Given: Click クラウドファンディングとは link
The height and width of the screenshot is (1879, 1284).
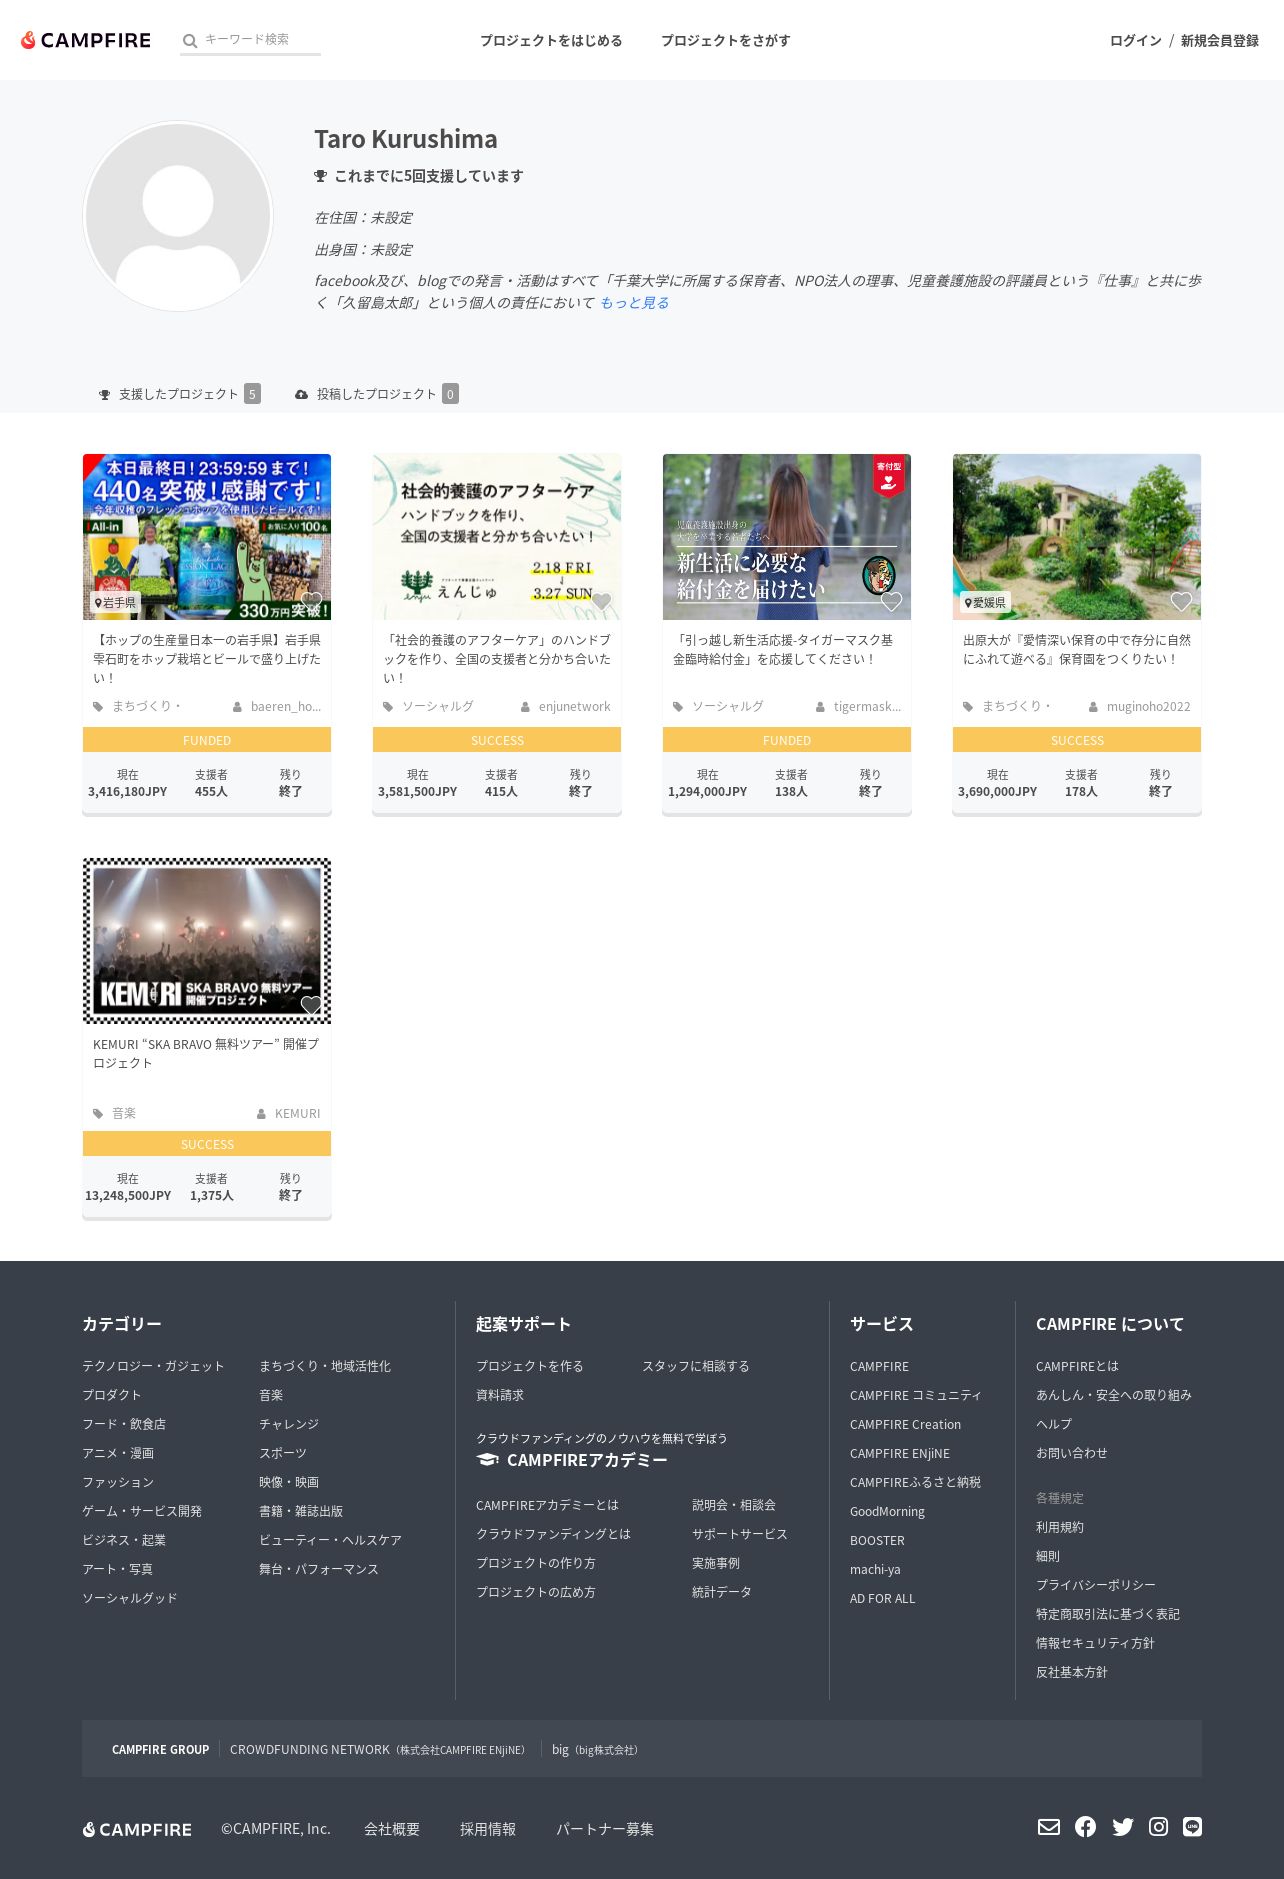Looking at the screenshot, I should pos(553,1534).
